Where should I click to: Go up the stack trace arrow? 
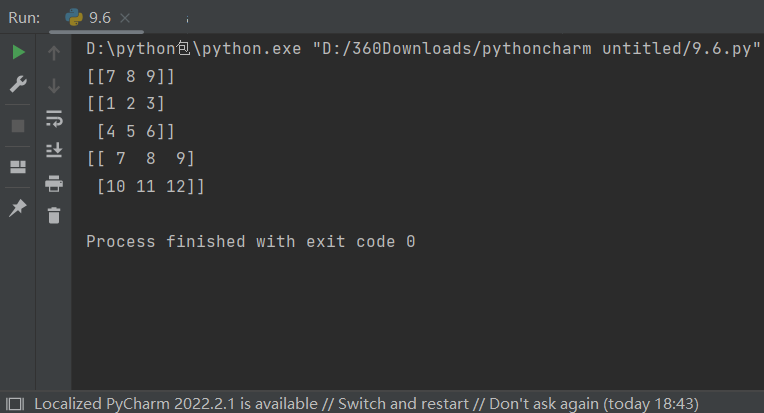(x=54, y=53)
